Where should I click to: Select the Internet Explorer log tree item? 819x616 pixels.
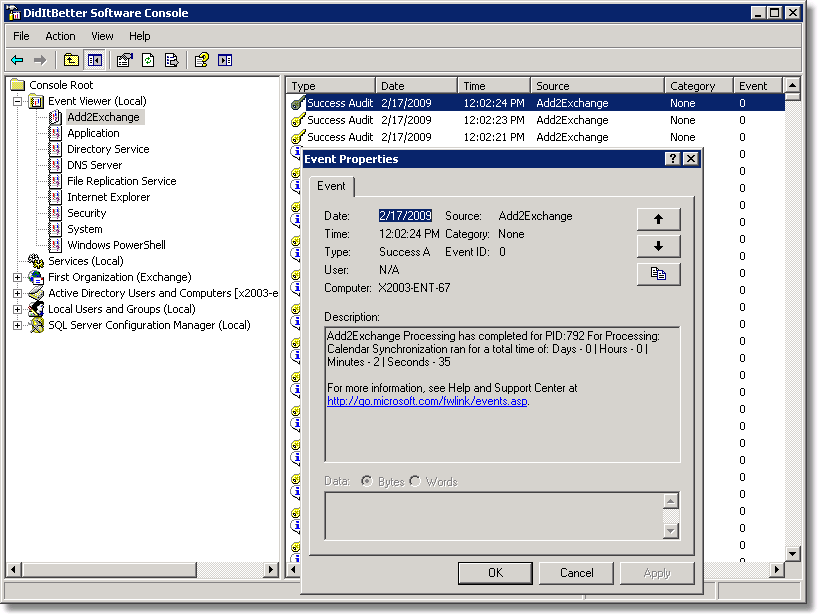pos(108,197)
